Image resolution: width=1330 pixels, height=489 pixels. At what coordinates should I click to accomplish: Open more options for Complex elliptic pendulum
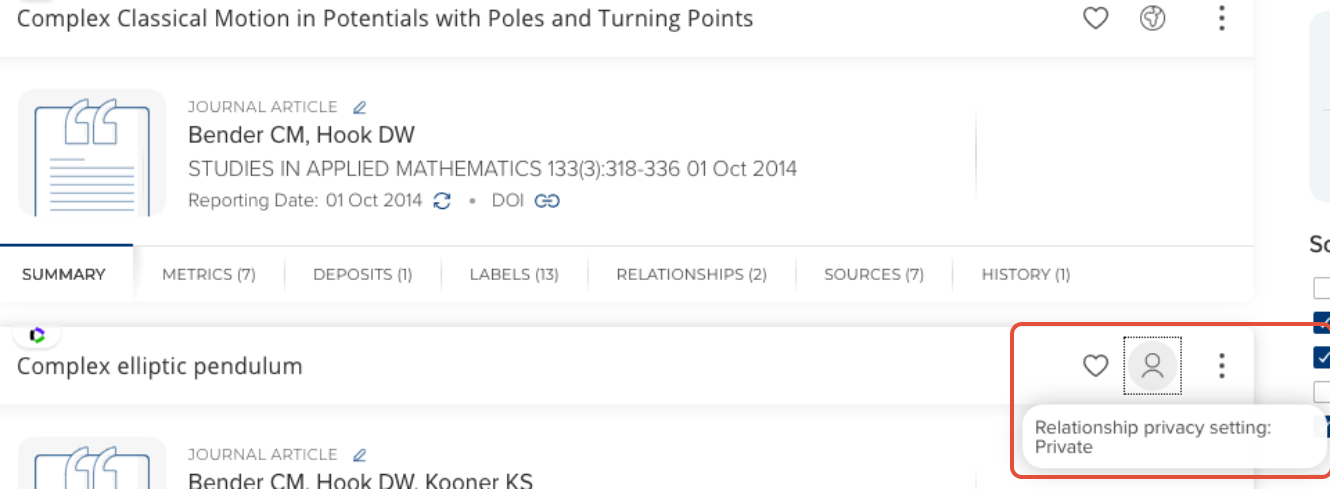coord(1221,366)
